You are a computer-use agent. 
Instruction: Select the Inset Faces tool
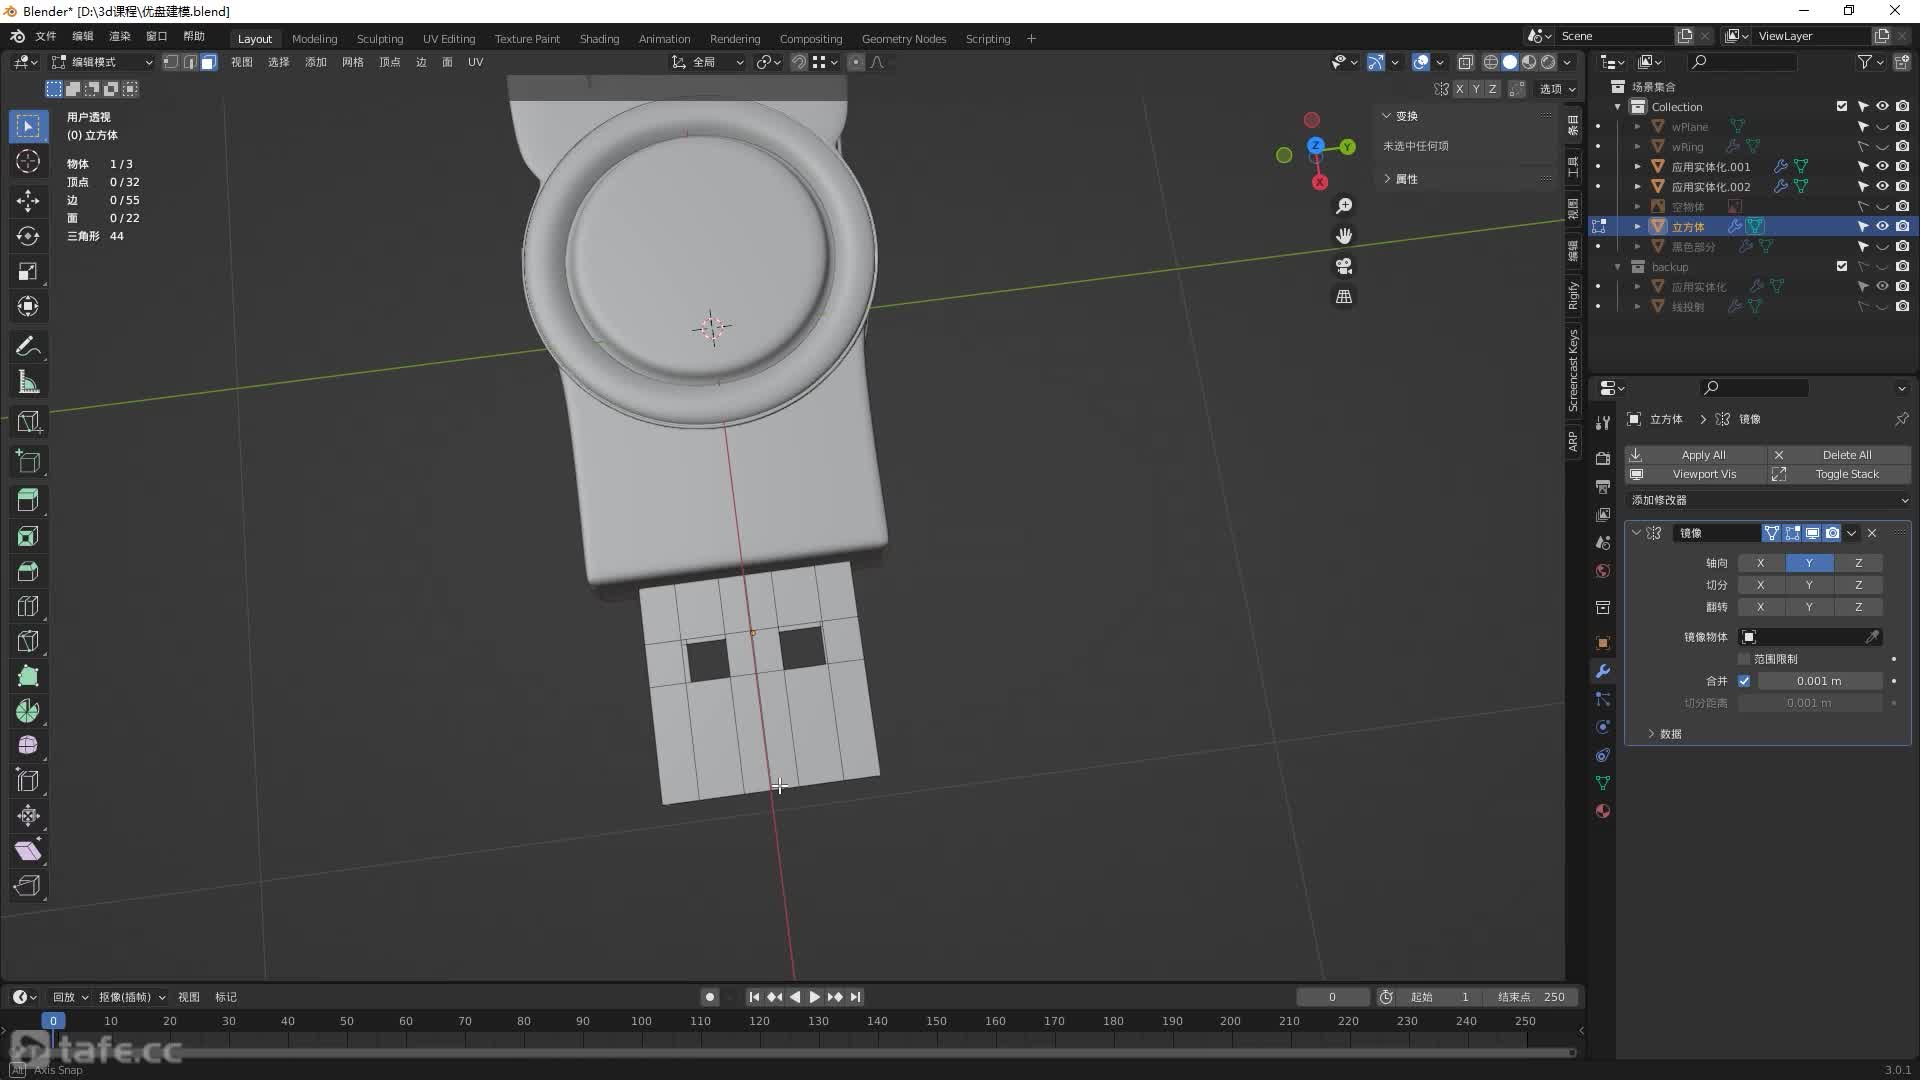(28, 536)
